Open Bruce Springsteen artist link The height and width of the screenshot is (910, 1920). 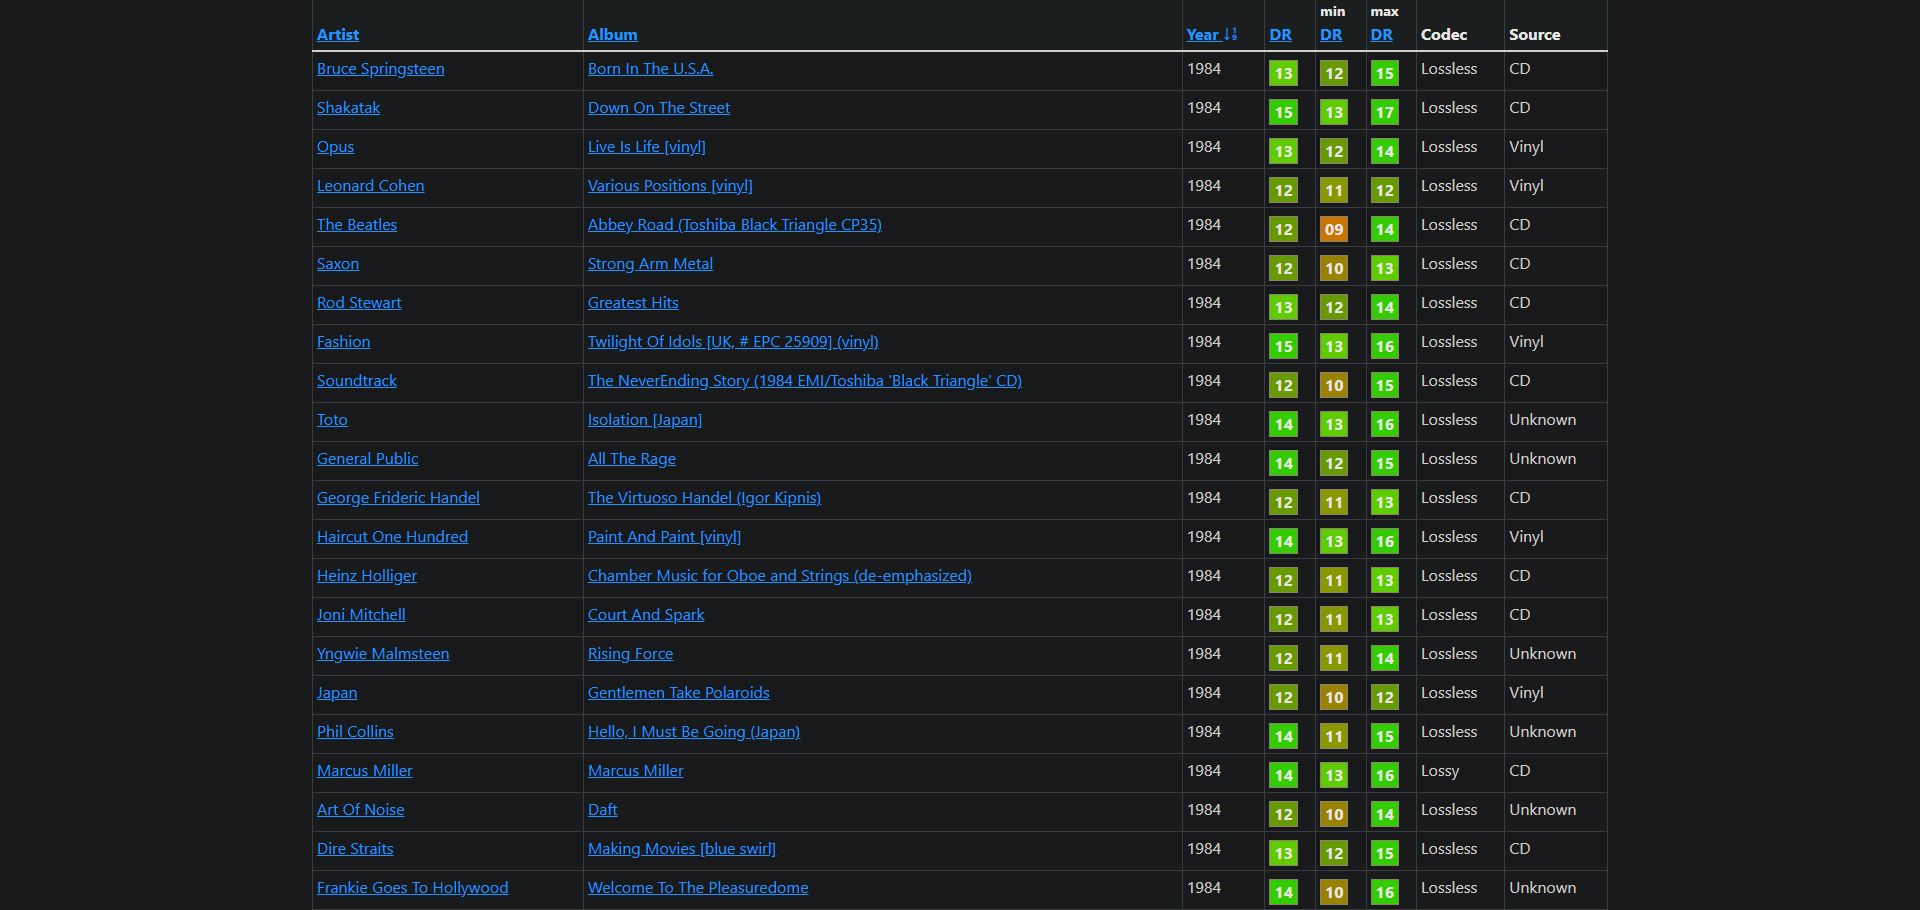381,69
